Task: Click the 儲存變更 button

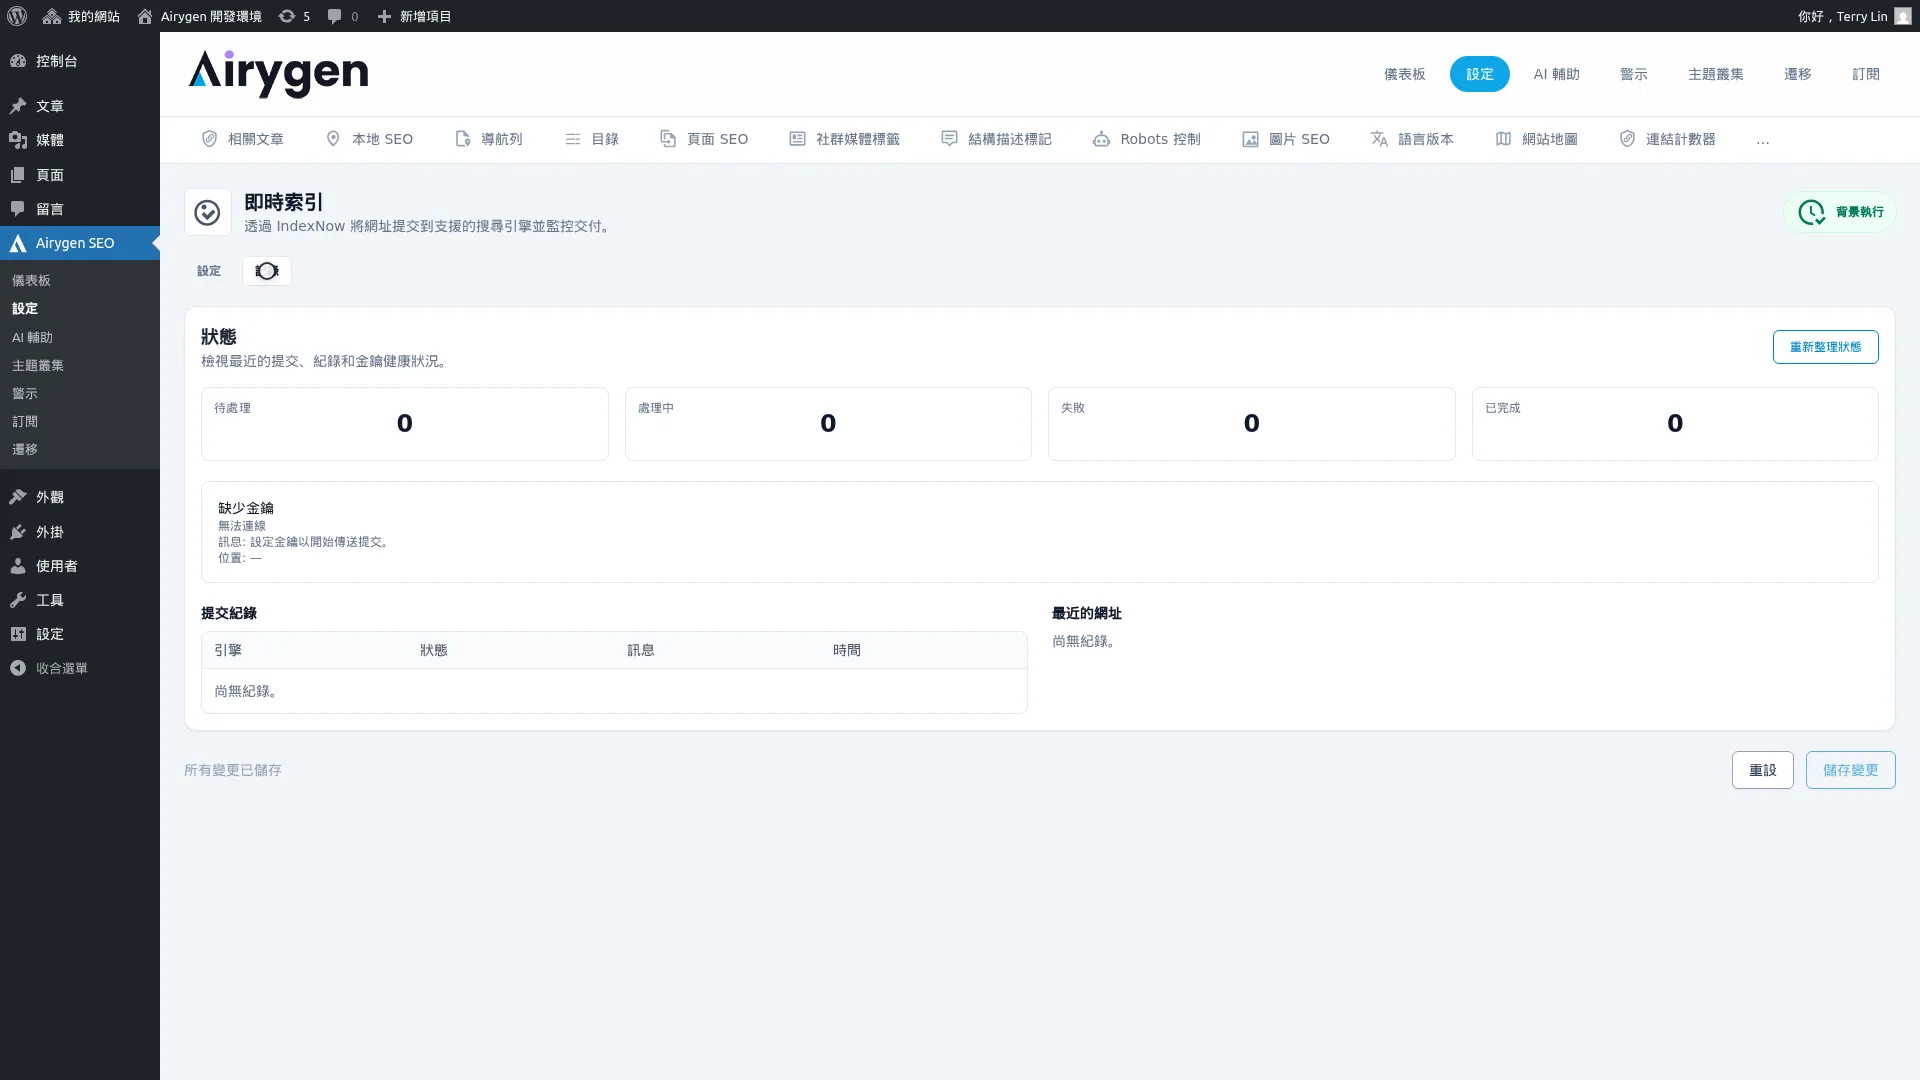Action: tap(1850, 770)
